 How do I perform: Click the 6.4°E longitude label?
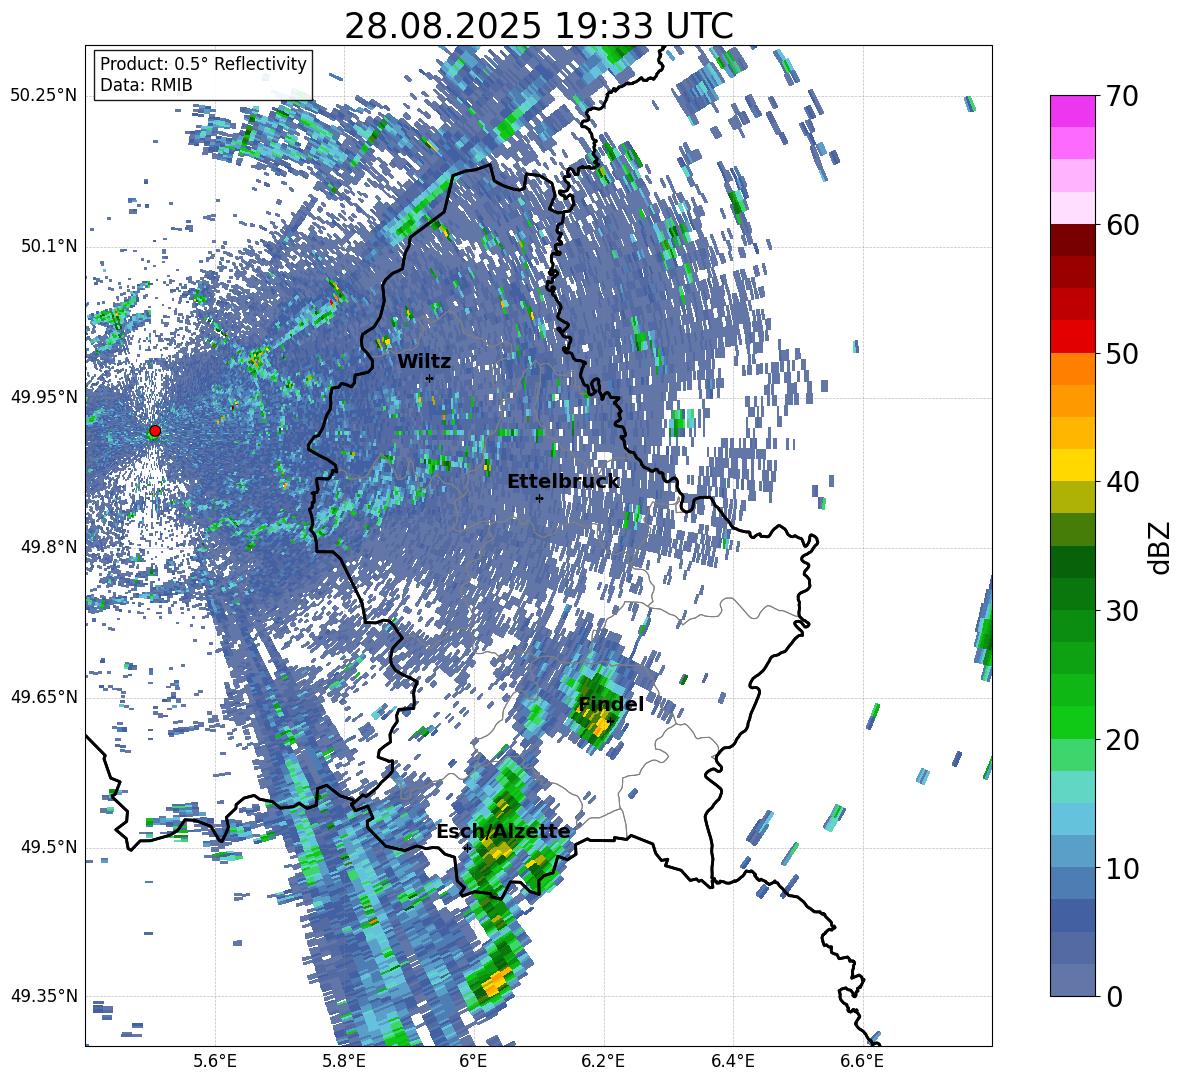(732, 1061)
